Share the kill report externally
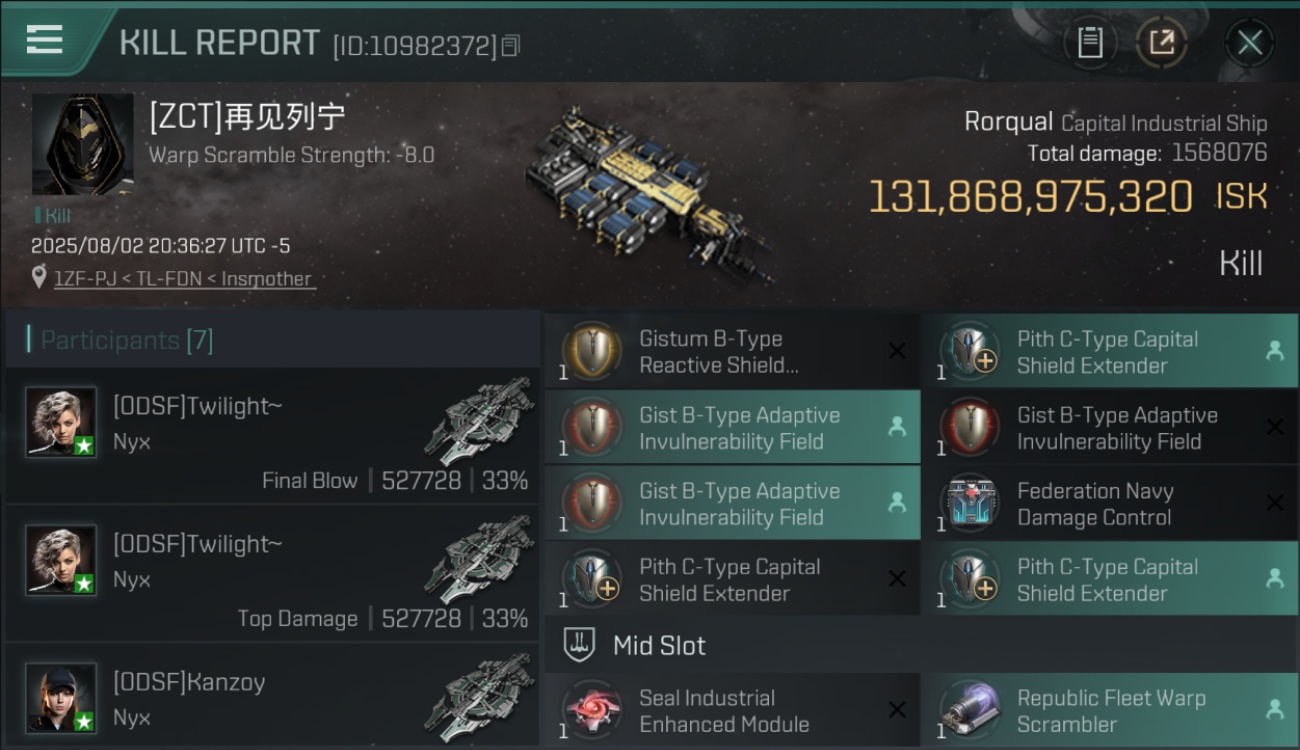The image size is (1300, 750). 1161,42
